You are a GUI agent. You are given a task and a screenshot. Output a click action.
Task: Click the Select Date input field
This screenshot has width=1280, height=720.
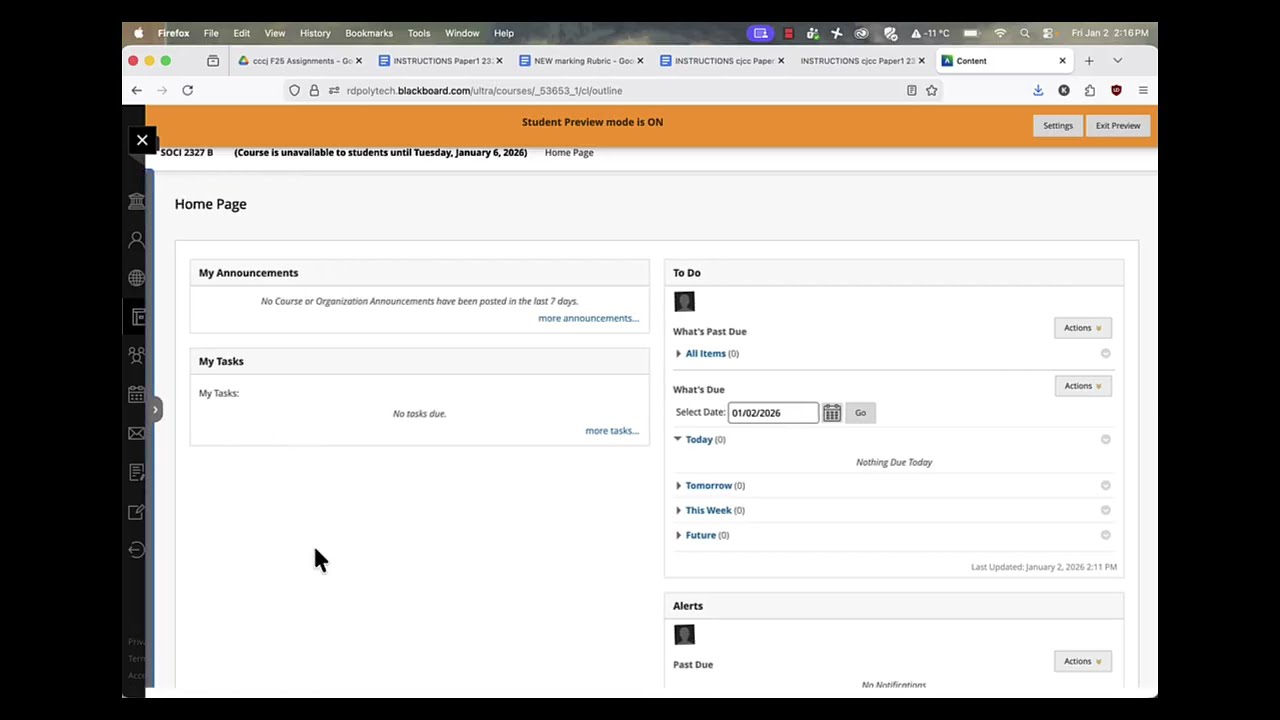[x=773, y=413]
